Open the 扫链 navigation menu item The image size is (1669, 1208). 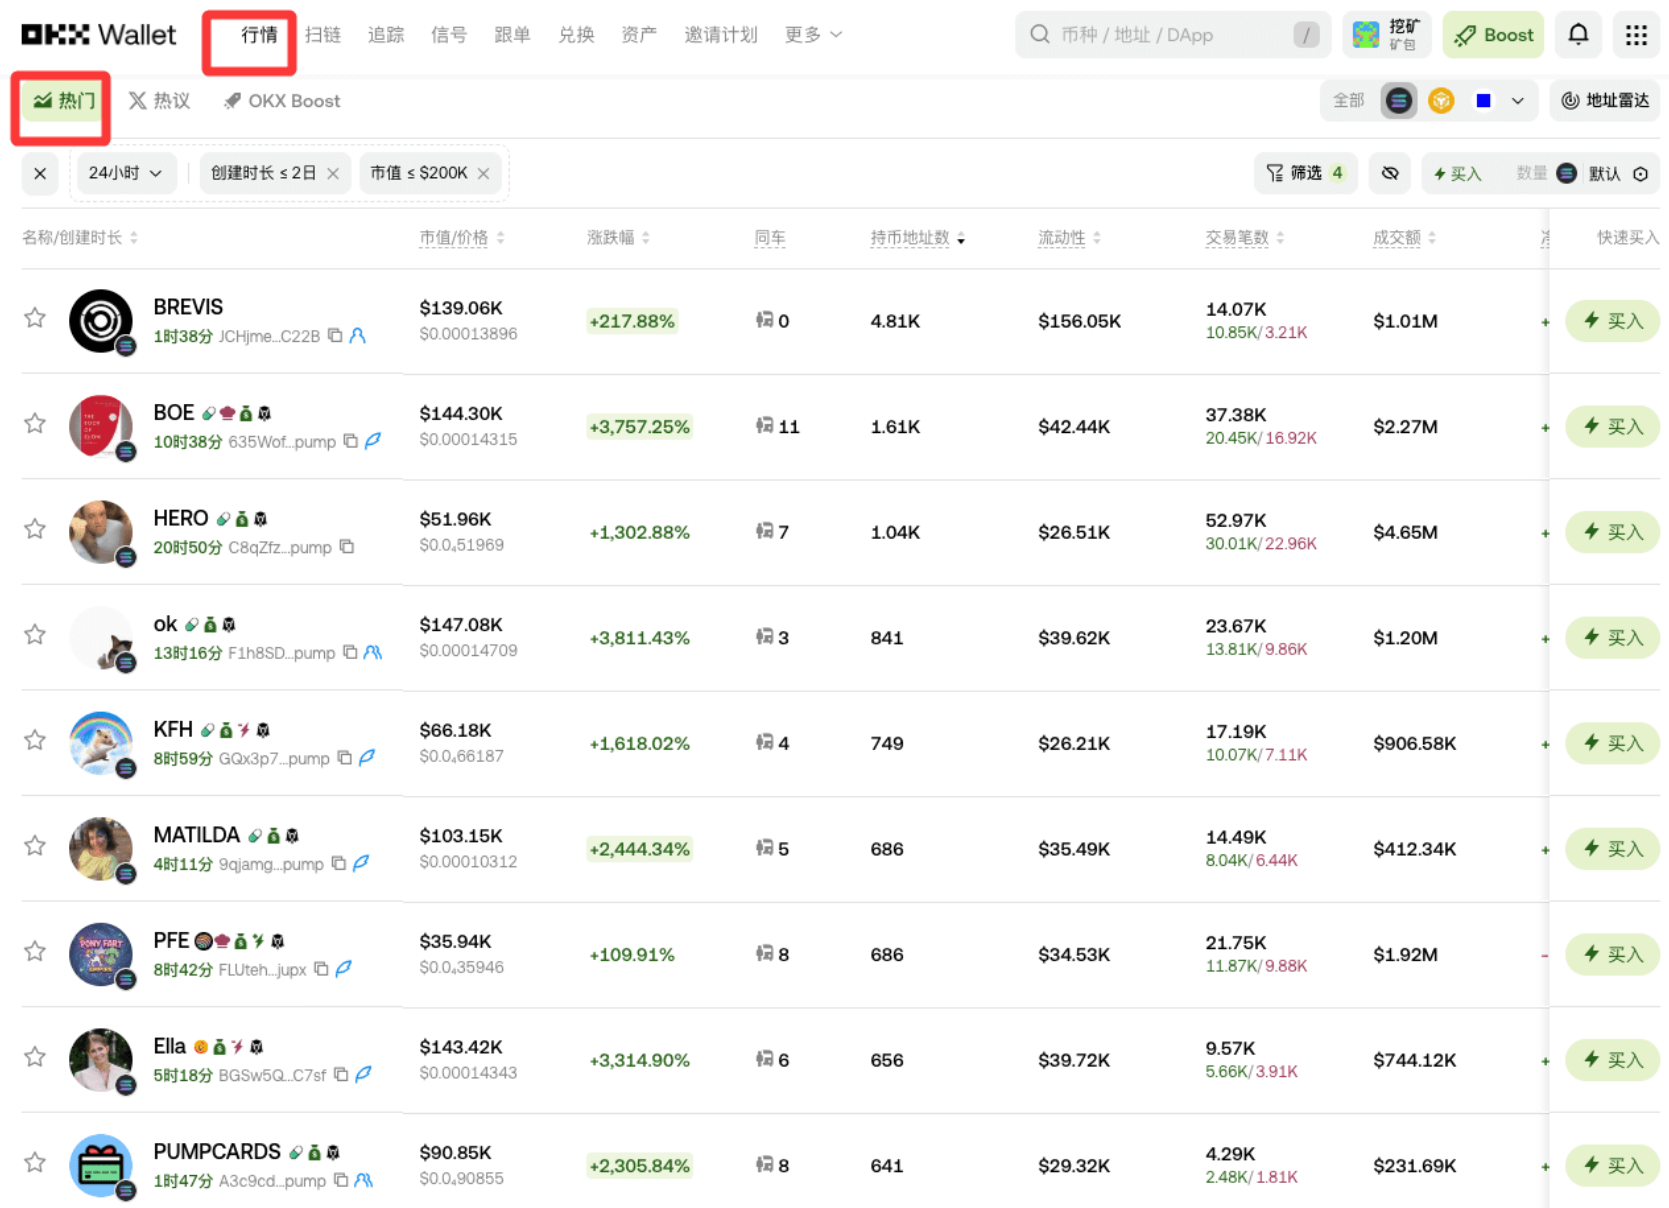(322, 35)
